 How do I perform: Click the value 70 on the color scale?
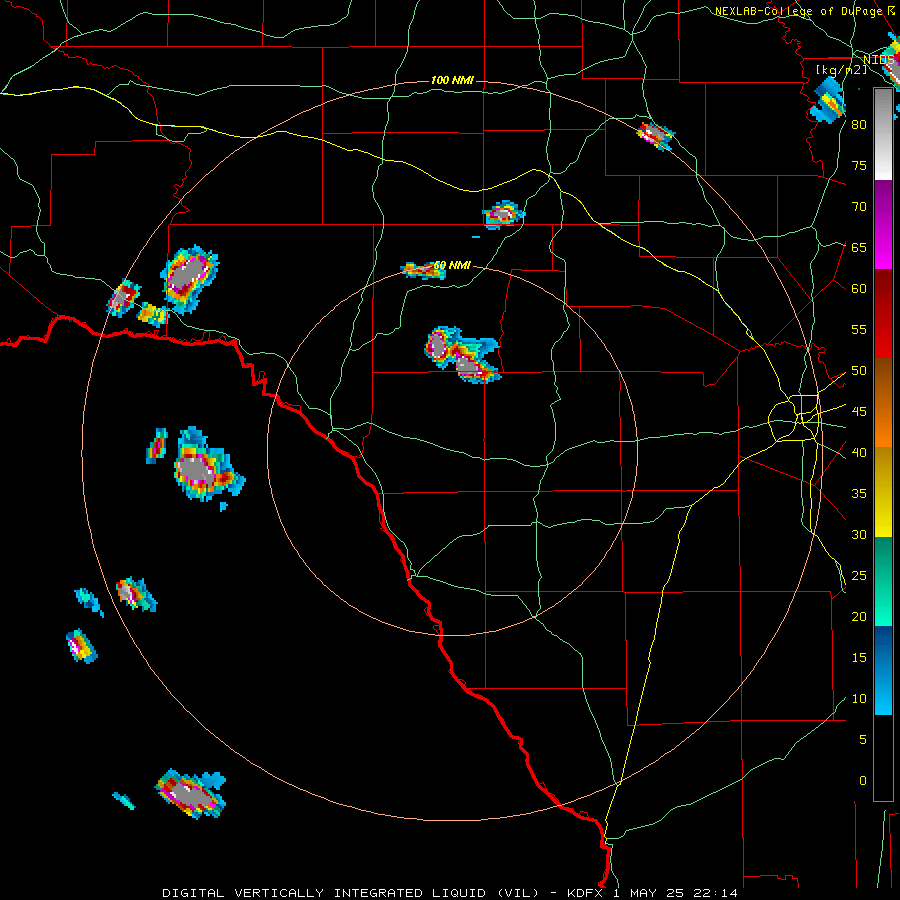pyautogui.click(x=859, y=207)
